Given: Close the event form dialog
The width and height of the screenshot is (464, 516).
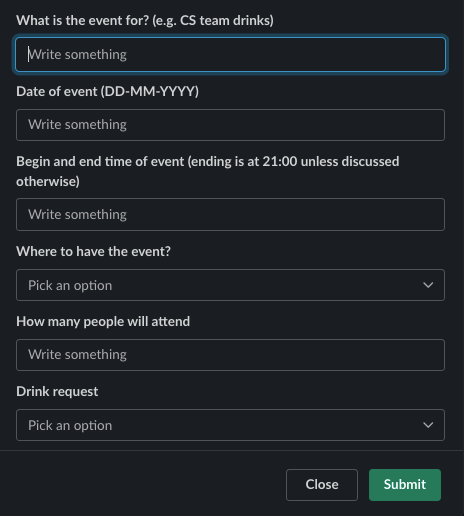Looking at the screenshot, I should 322,485.
